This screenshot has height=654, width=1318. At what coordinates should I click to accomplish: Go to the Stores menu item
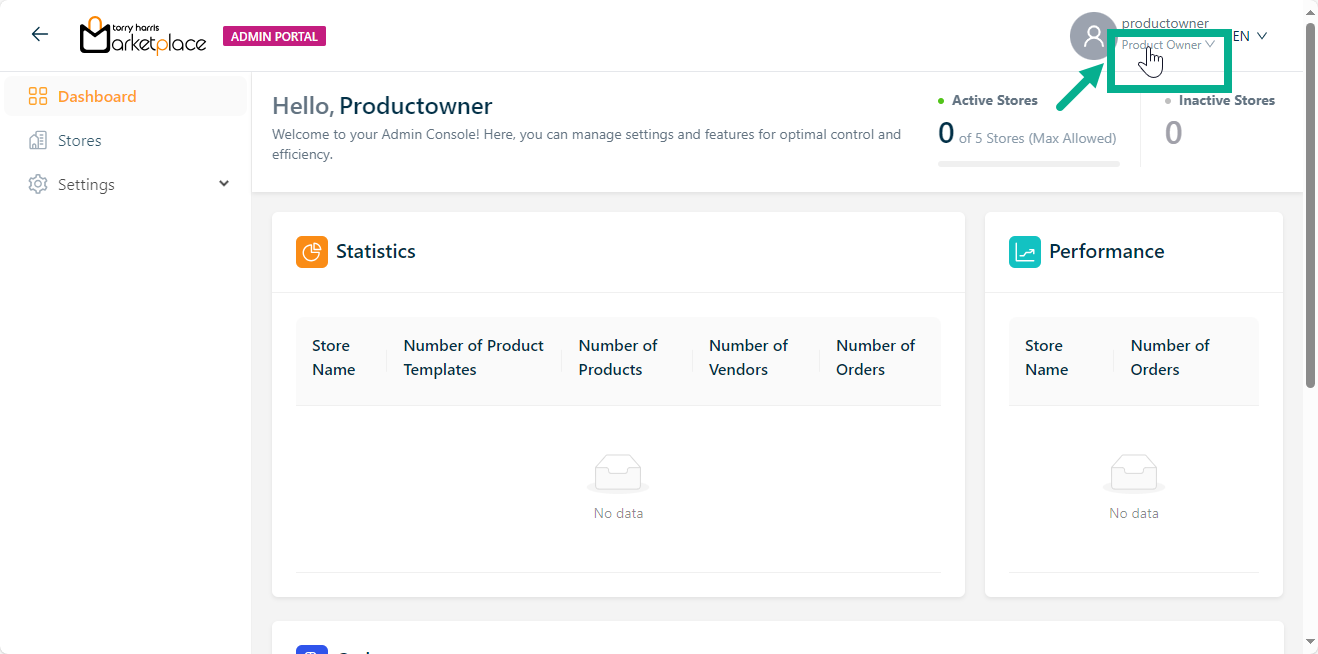(x=80, y=141)
